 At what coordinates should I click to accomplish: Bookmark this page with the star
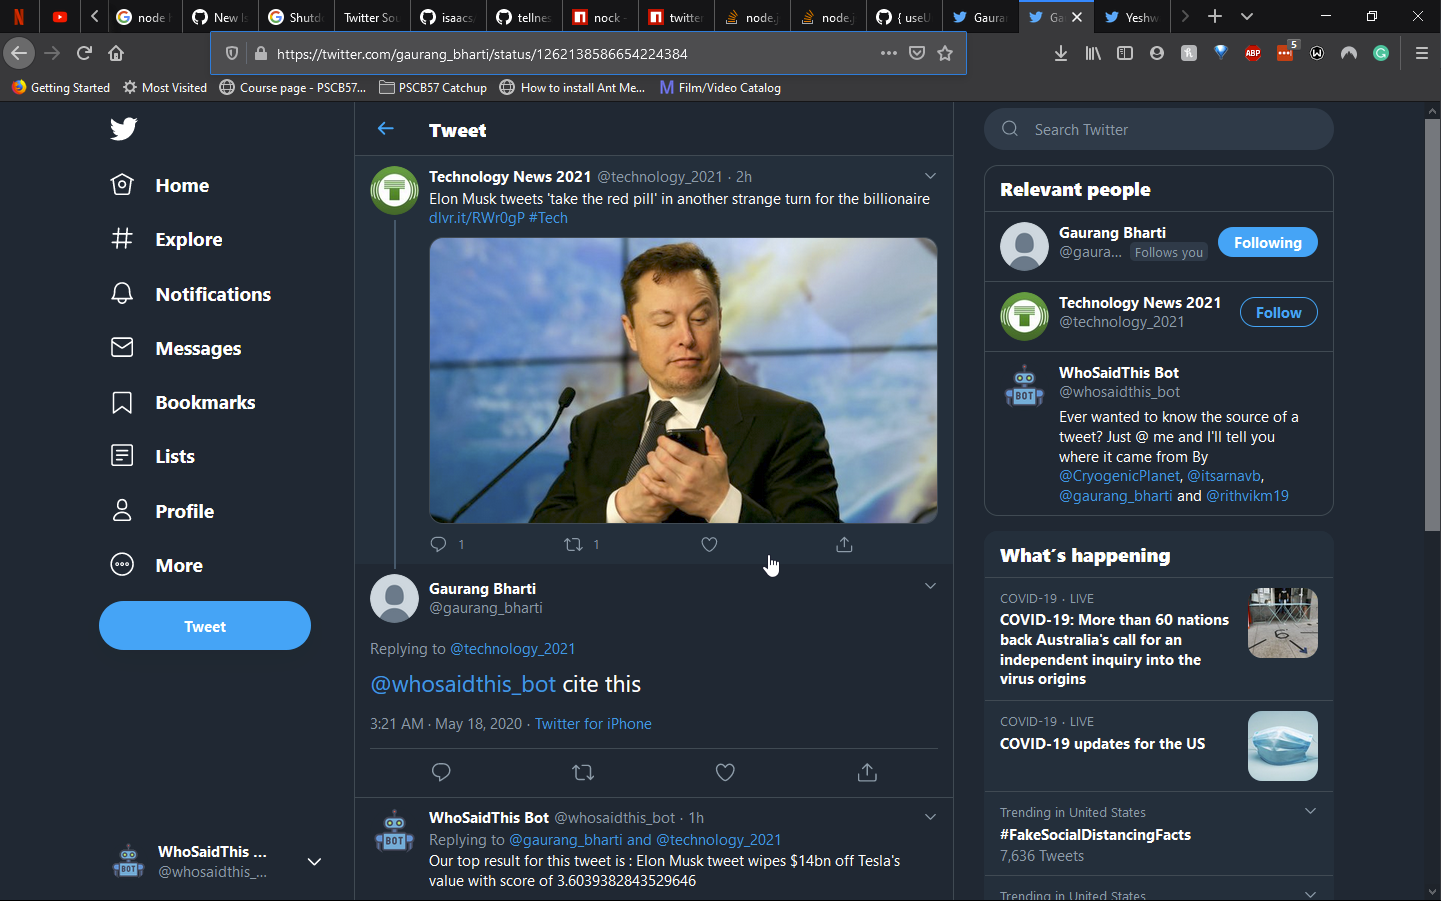(945, 53)
